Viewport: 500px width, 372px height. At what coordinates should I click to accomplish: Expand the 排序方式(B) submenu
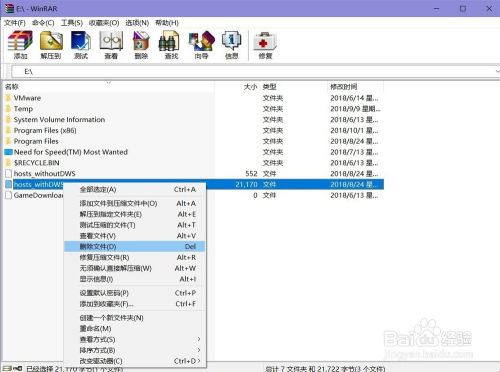135,350
